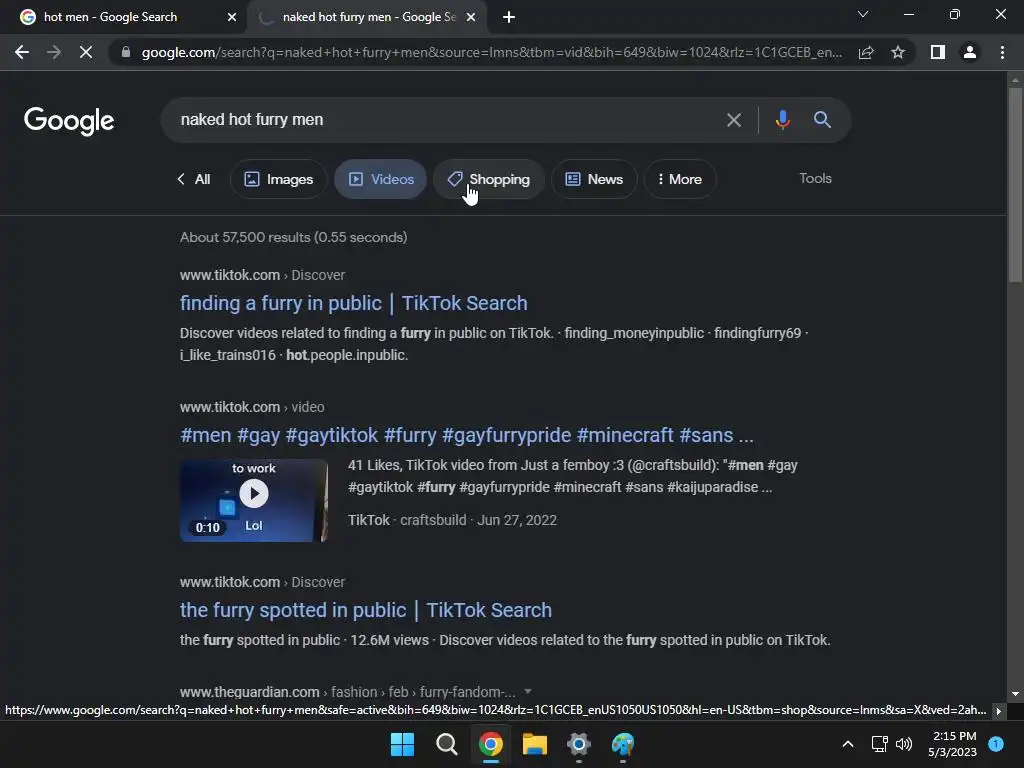Open Google home via logo
Viewport: 1024px width, 768px height.
click(69, 121)
